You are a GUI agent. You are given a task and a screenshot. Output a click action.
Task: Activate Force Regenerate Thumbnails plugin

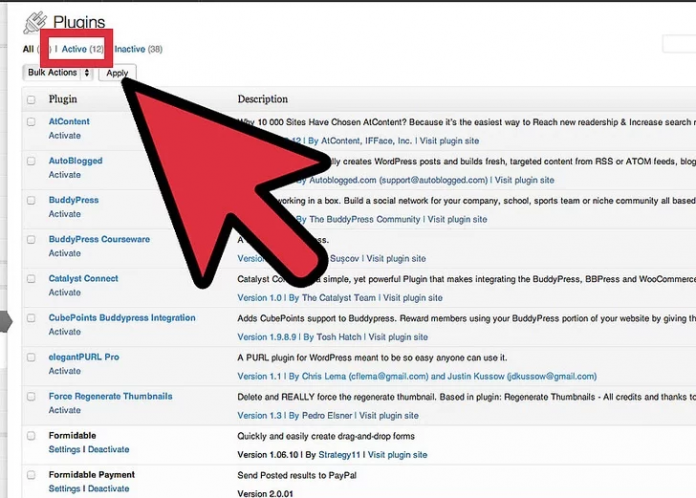pyautogui.click(x=65, y=410)
